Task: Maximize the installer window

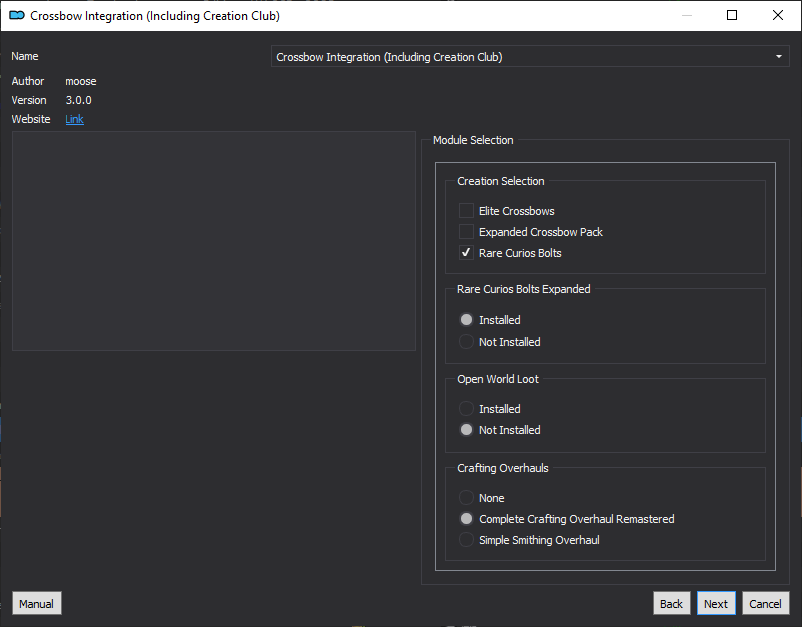Action: (732, 15)
